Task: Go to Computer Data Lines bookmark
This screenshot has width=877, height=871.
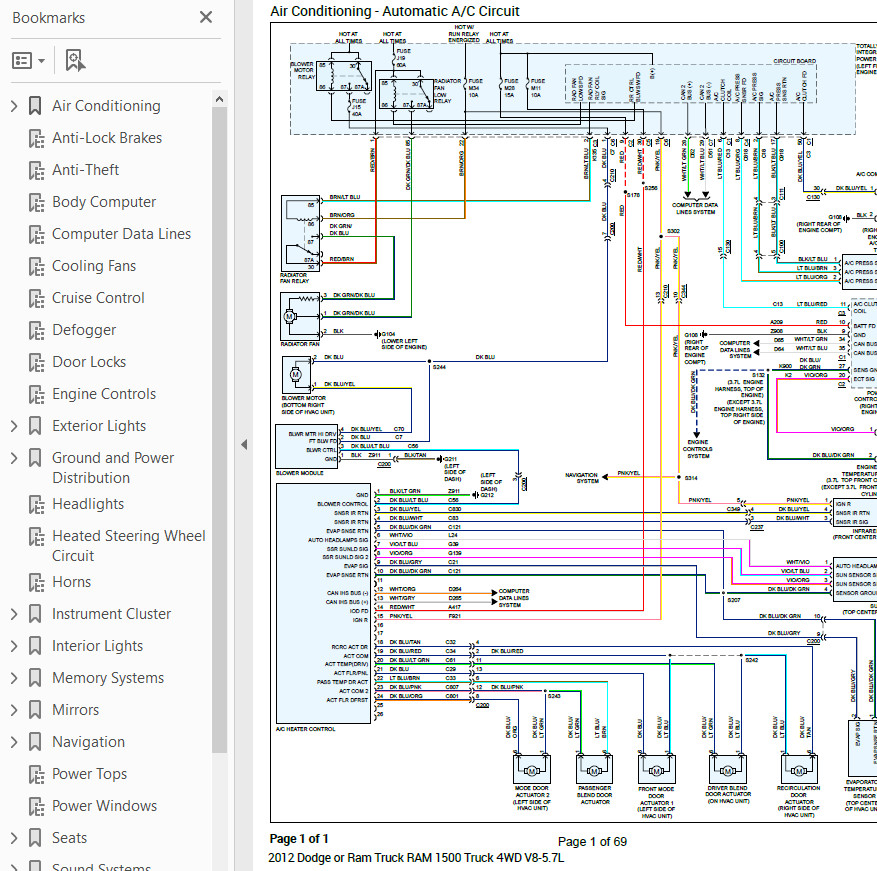Action: 121,234
